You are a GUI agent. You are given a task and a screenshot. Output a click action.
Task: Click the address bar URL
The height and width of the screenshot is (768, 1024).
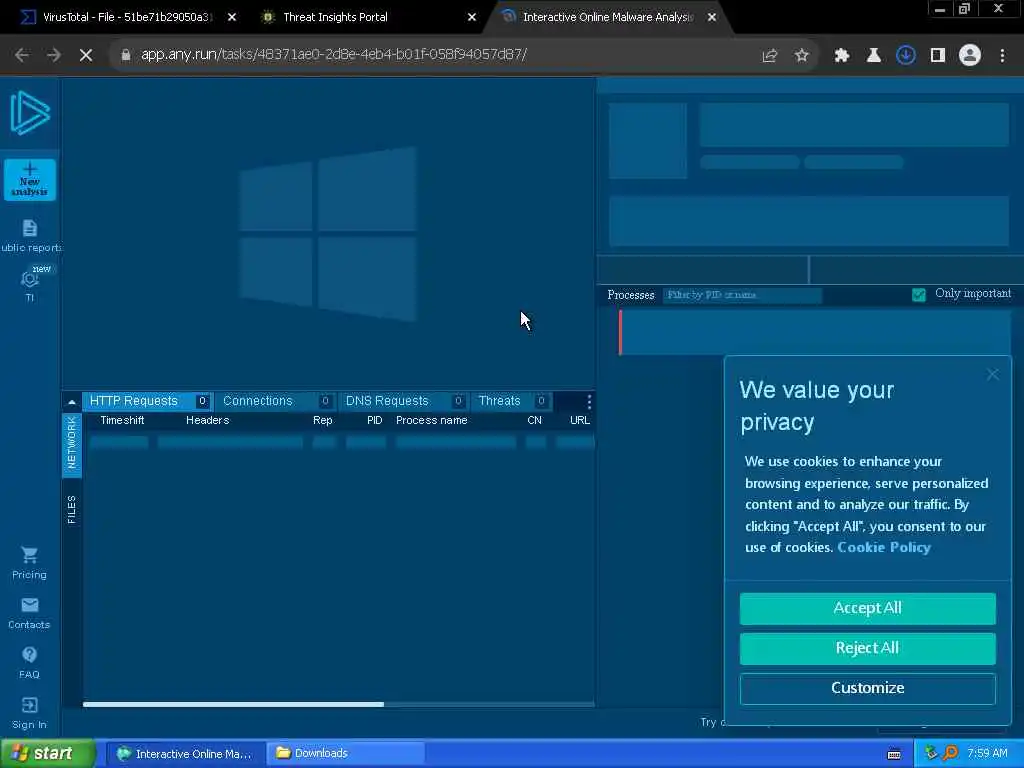coord(334,54)
